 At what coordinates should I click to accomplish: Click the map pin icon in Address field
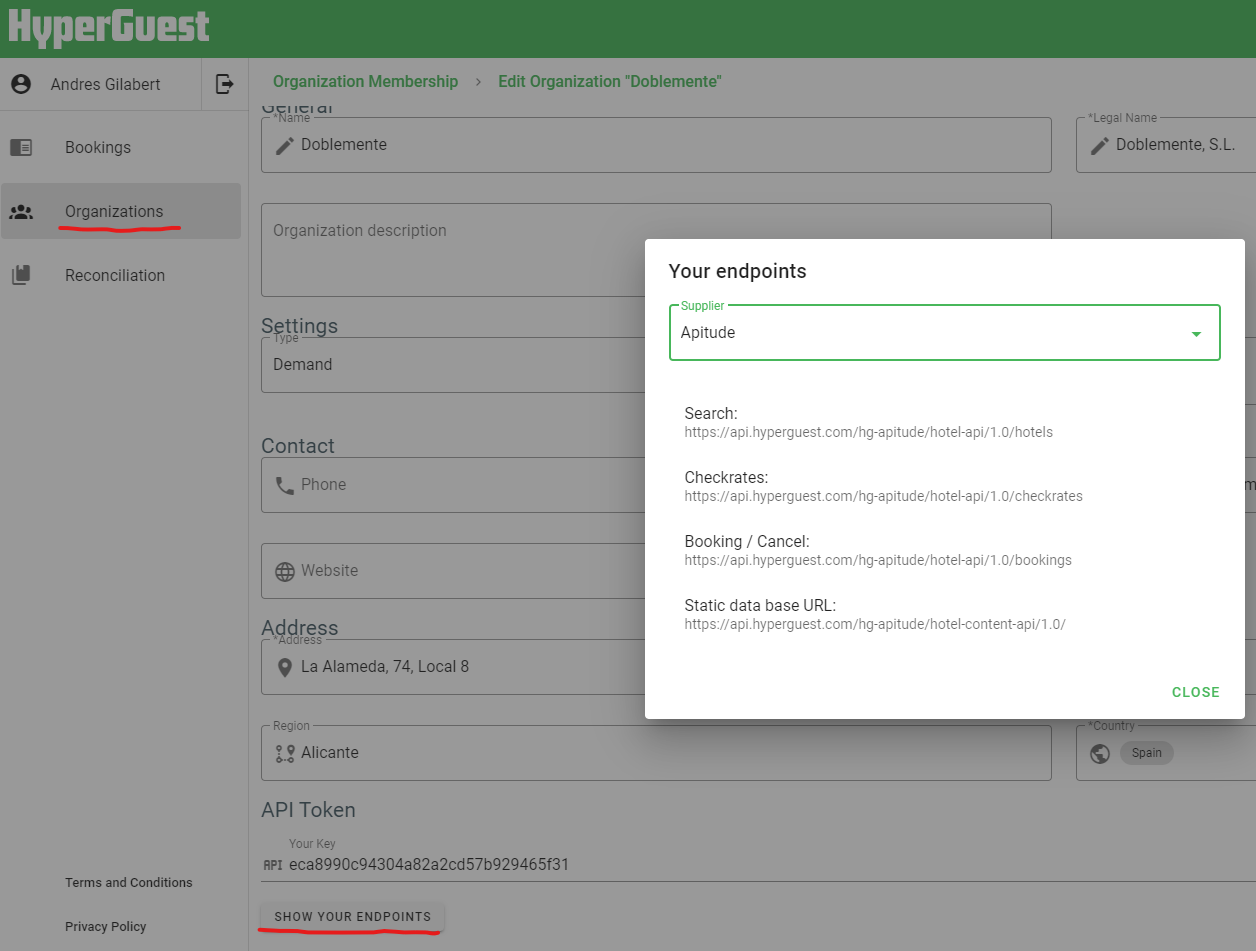pos(285,667)
